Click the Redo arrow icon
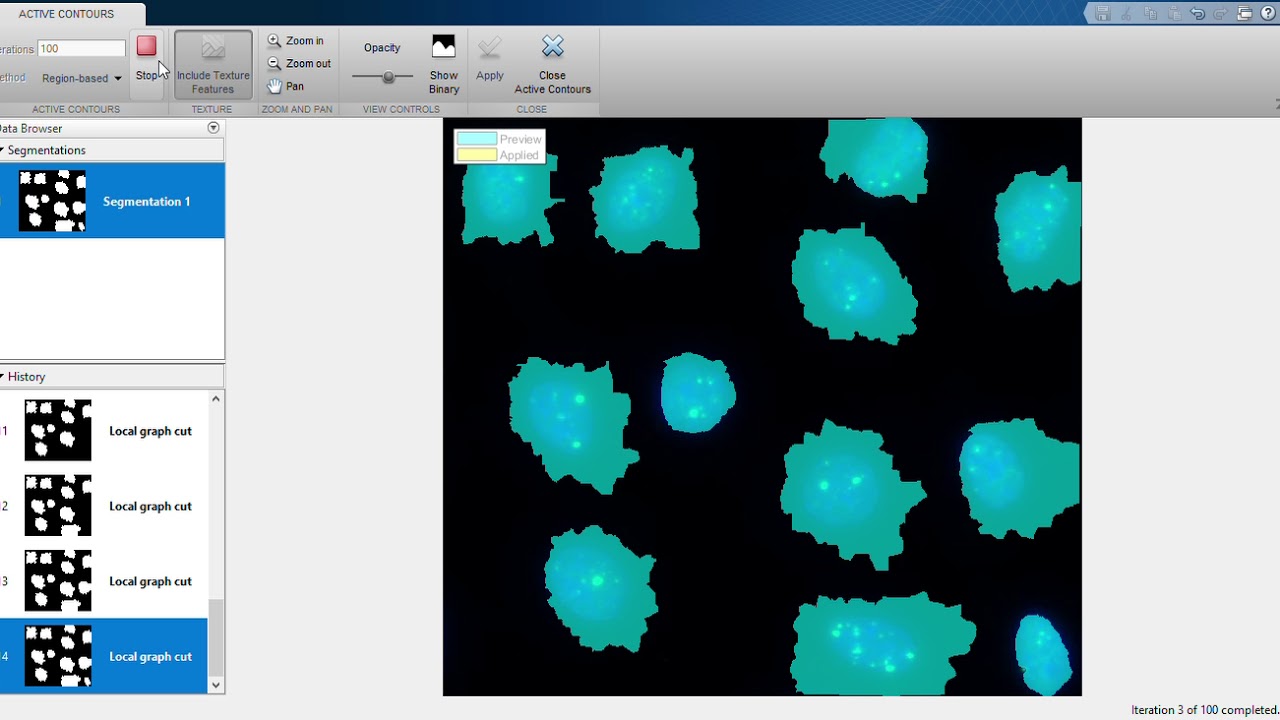1280x720 pixels. 1220,14
